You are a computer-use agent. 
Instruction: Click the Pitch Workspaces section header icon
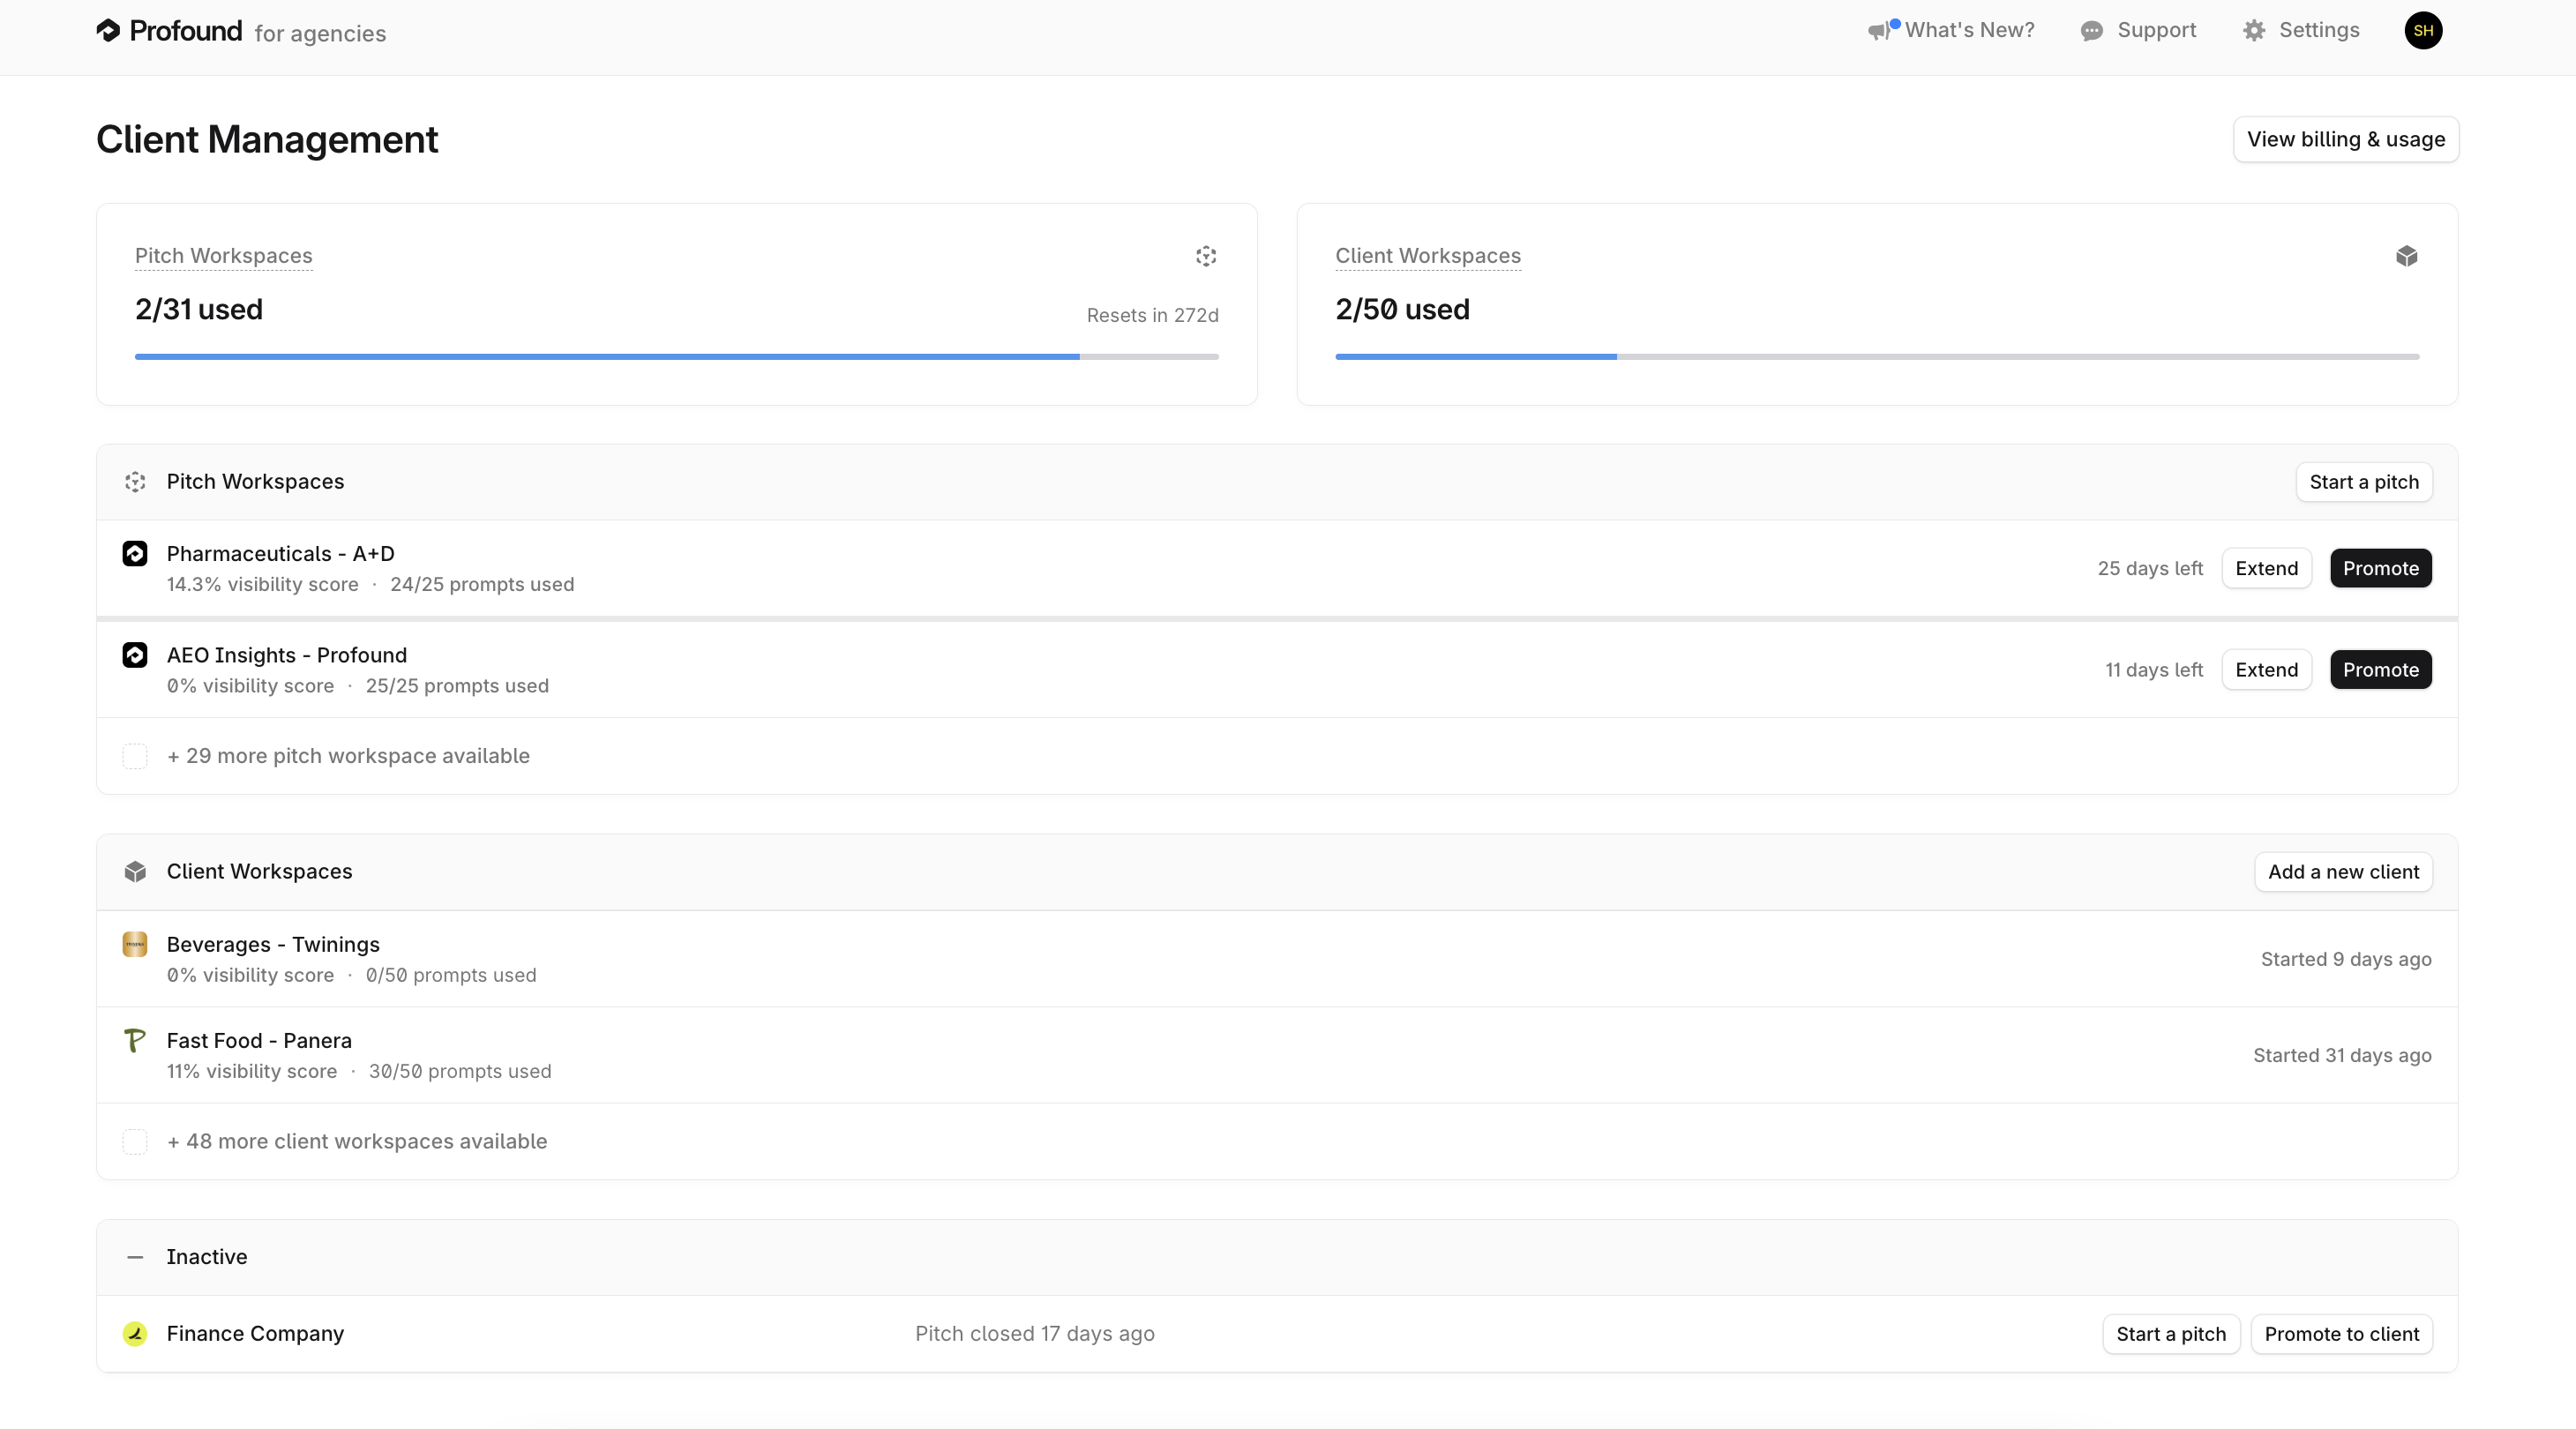point(135,482)
